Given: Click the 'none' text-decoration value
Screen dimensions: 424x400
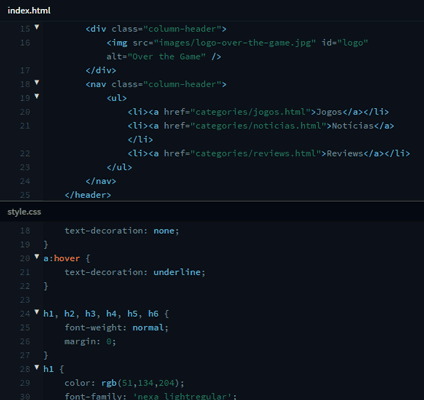Looking at the screenshot, I should (x=164, y=231).
